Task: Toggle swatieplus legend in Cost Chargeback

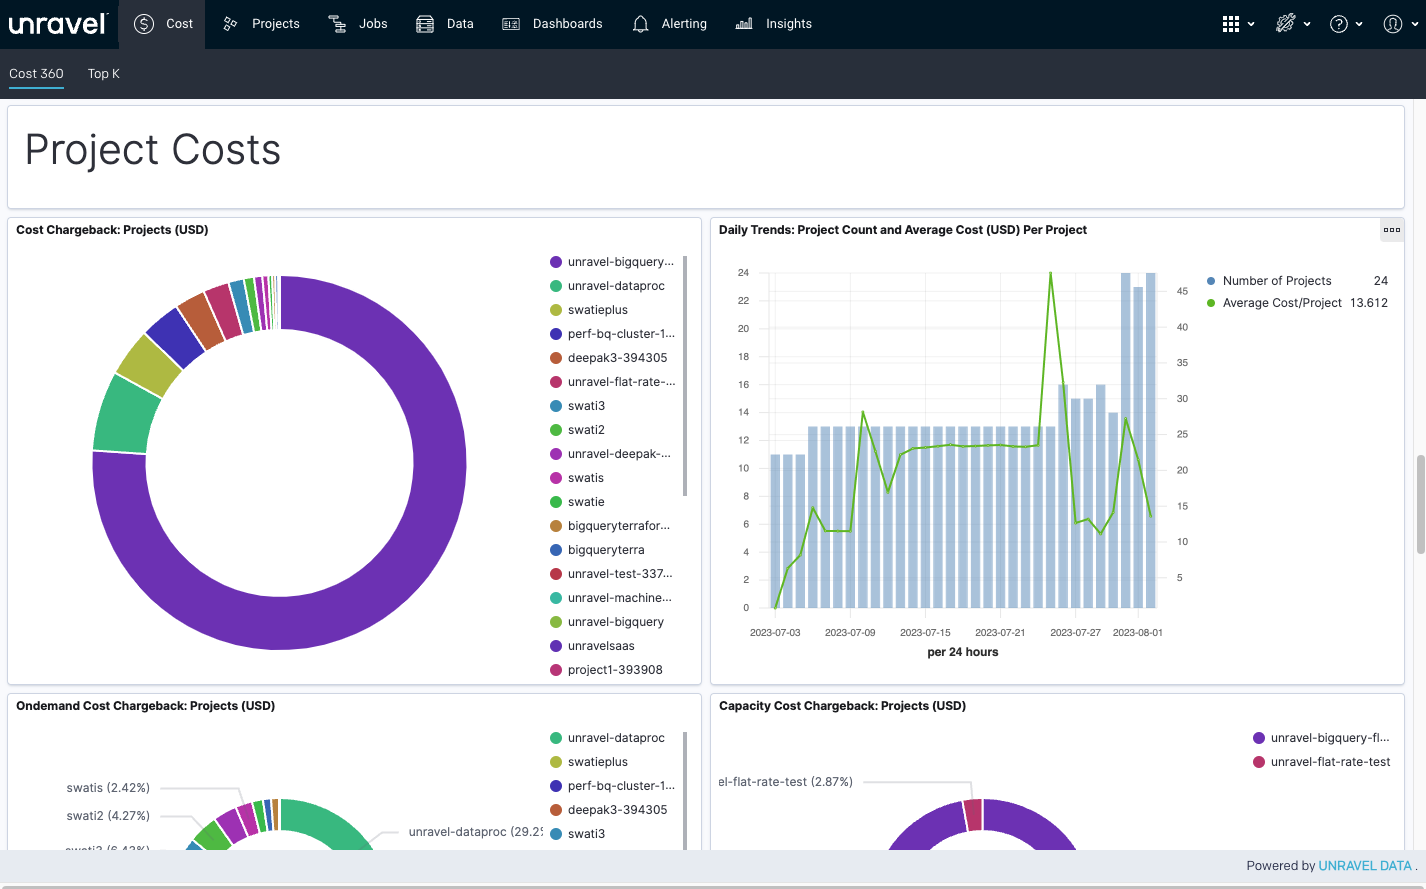Action: coord(589,310)
